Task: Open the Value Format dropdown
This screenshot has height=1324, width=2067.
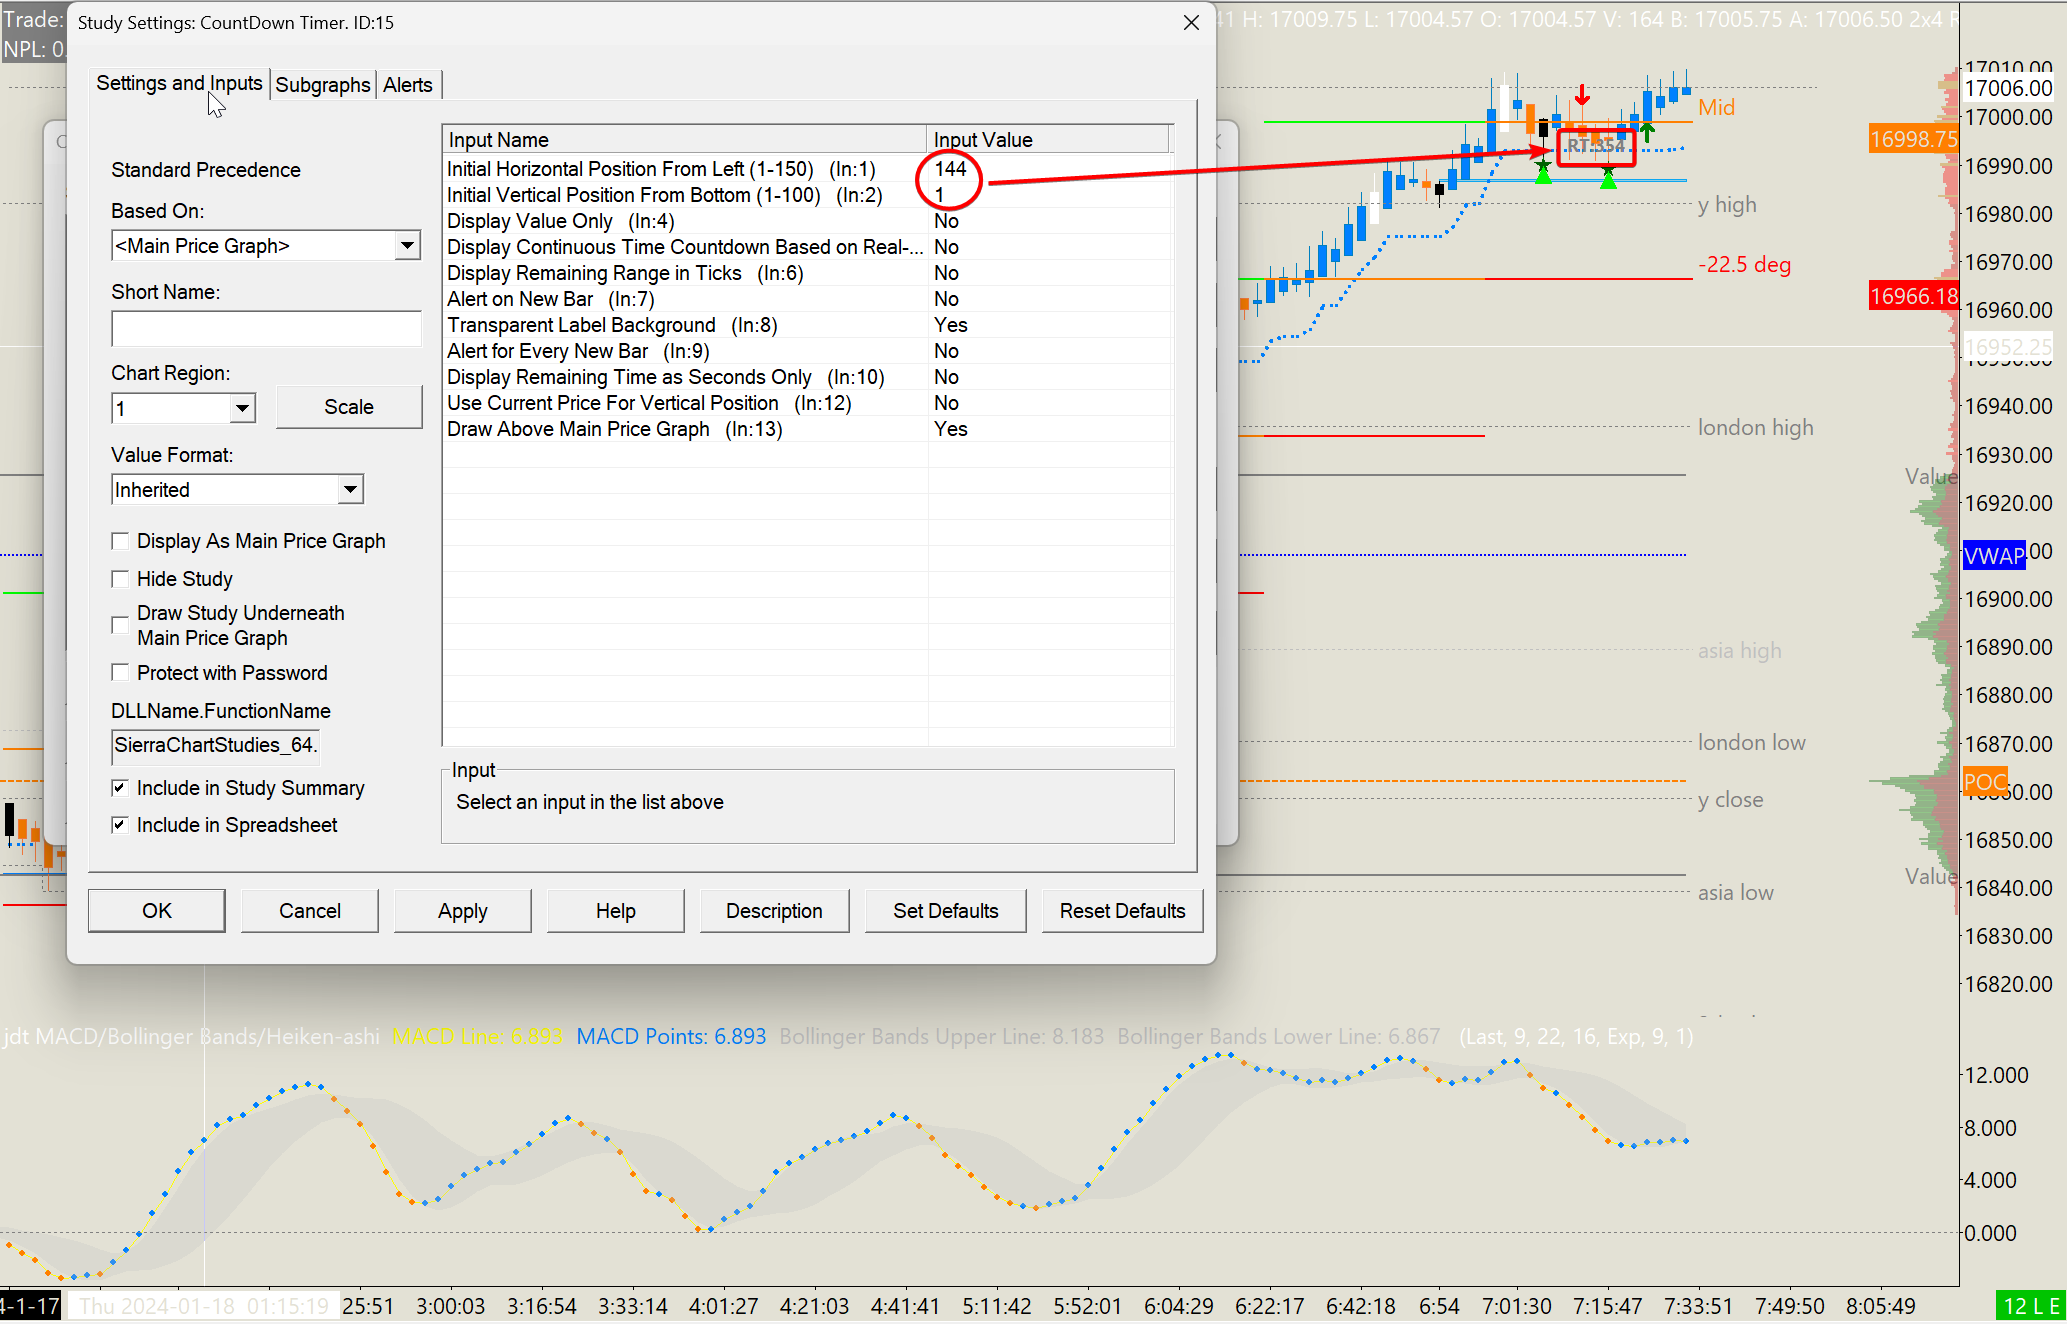Action: tap(350, 490)
